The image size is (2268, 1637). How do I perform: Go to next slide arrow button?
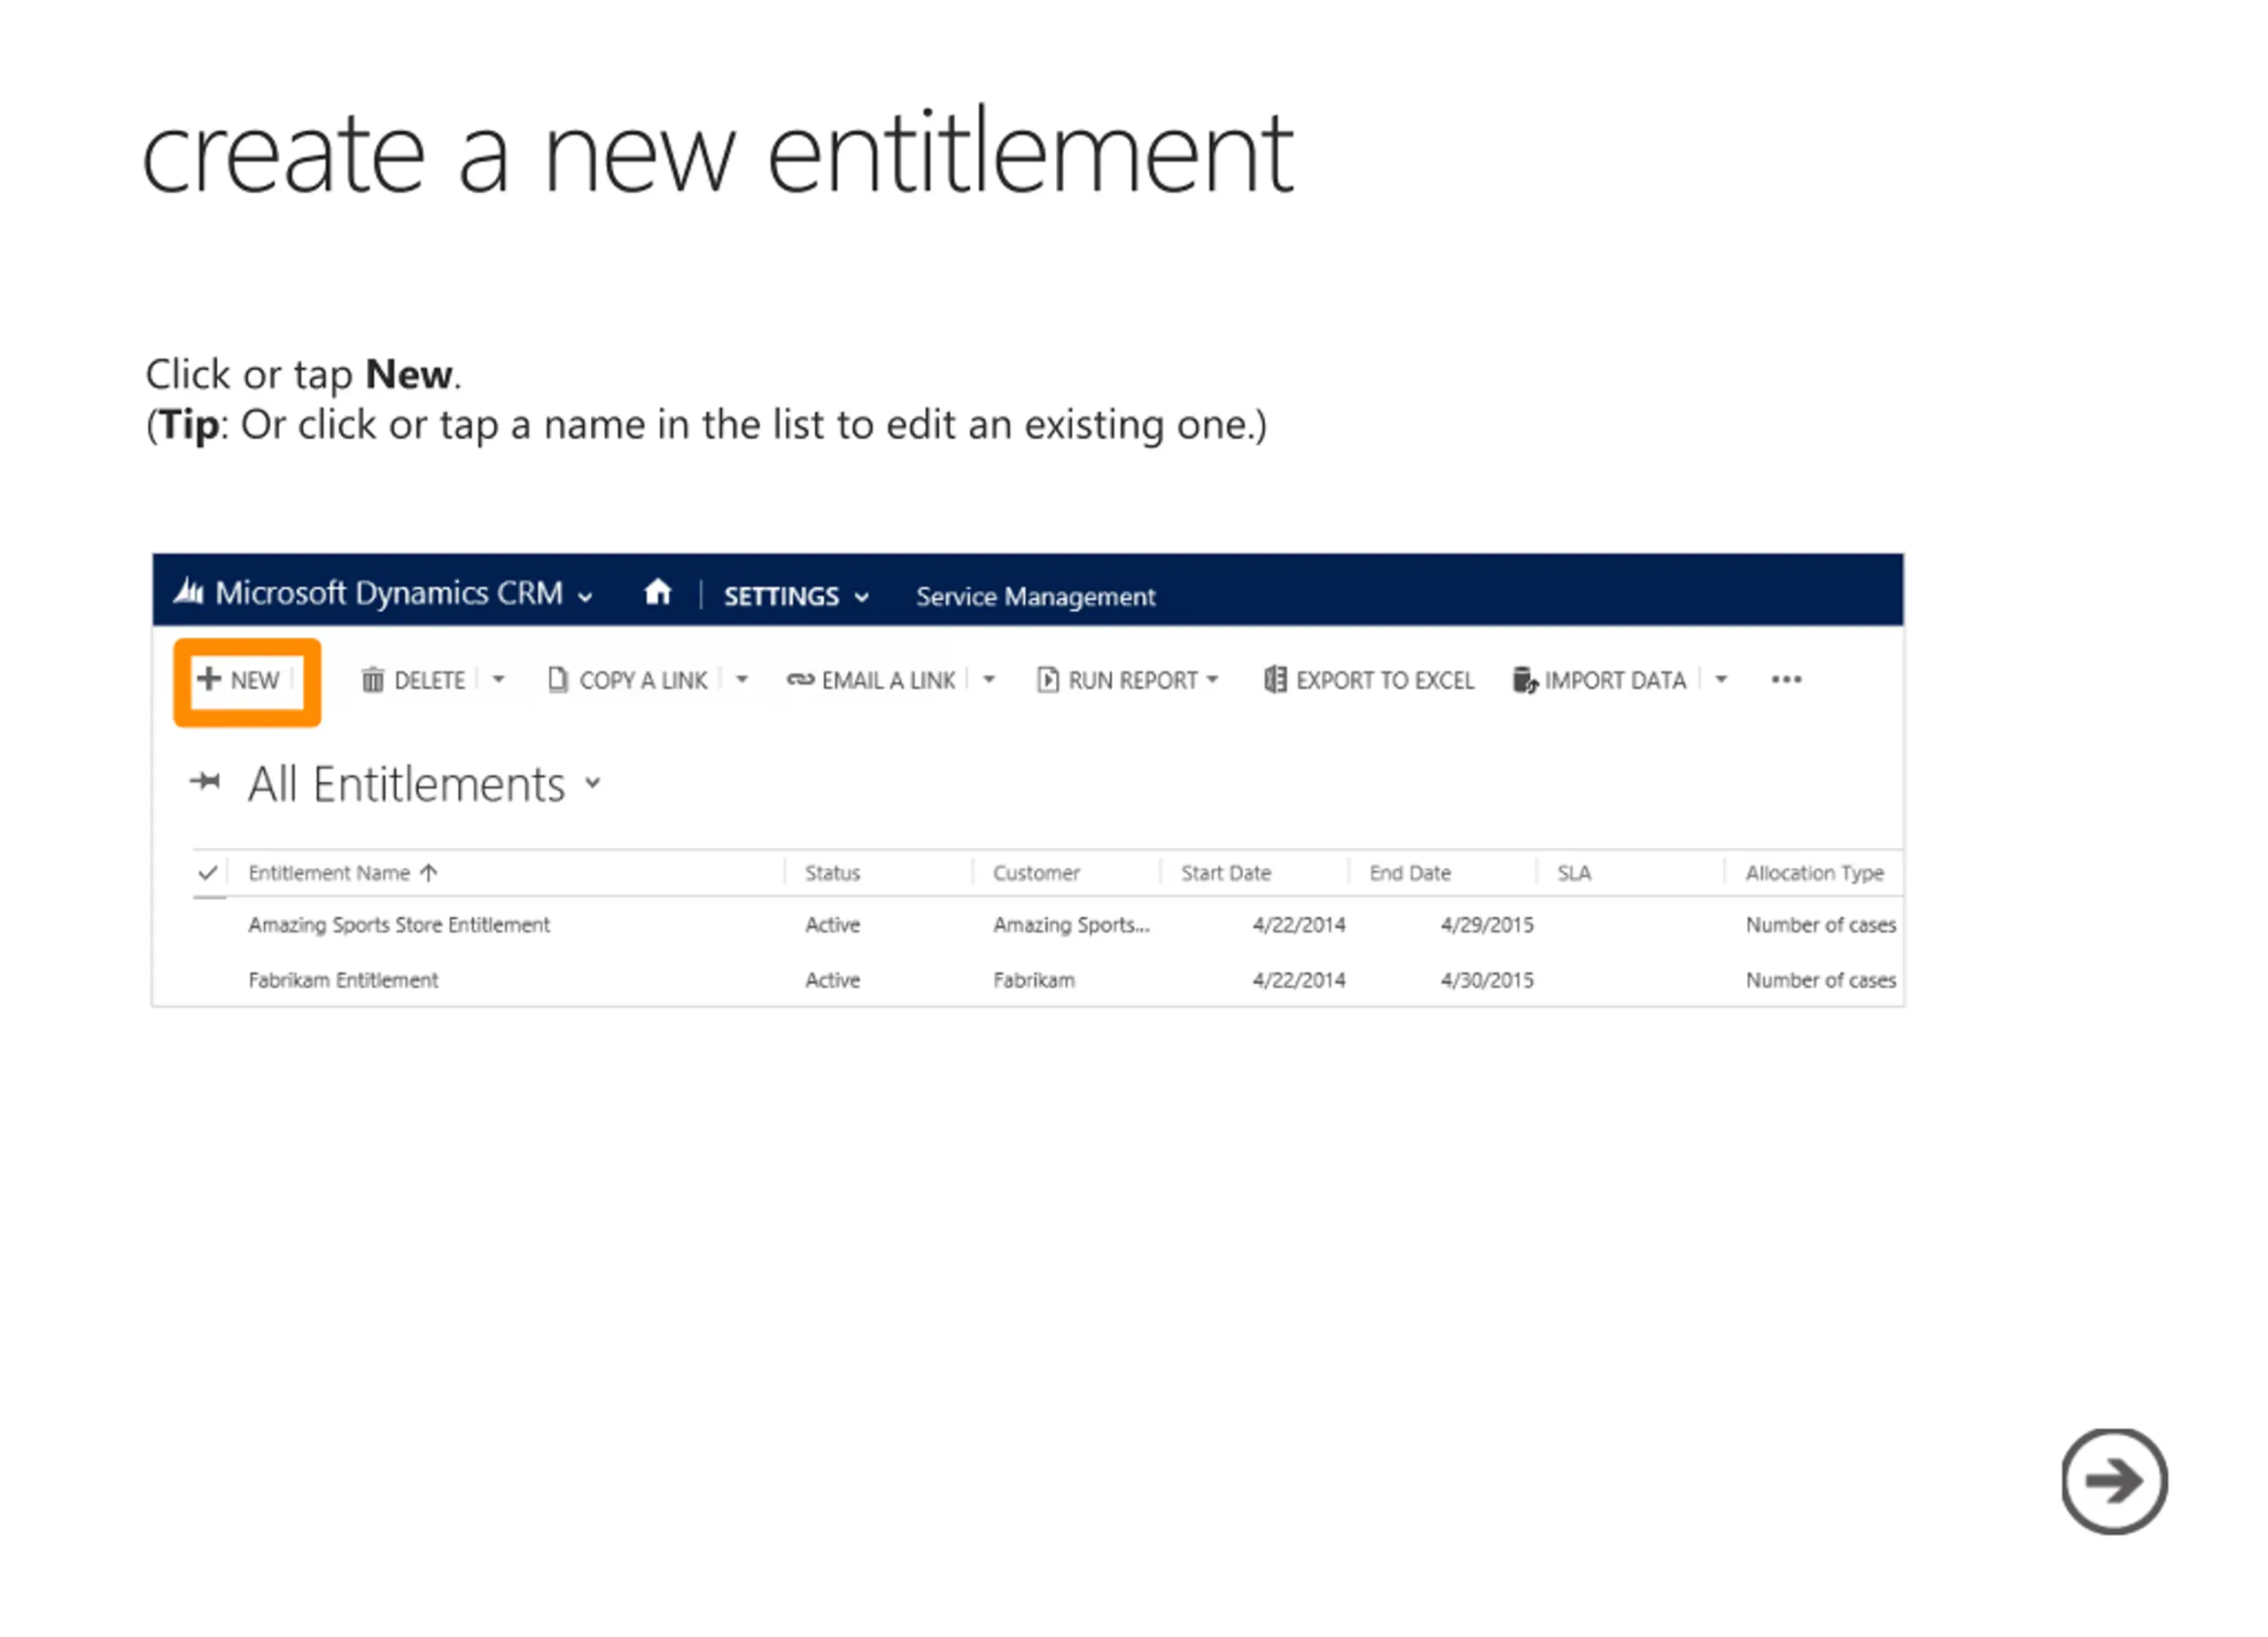click(x=2114, y=1481)
